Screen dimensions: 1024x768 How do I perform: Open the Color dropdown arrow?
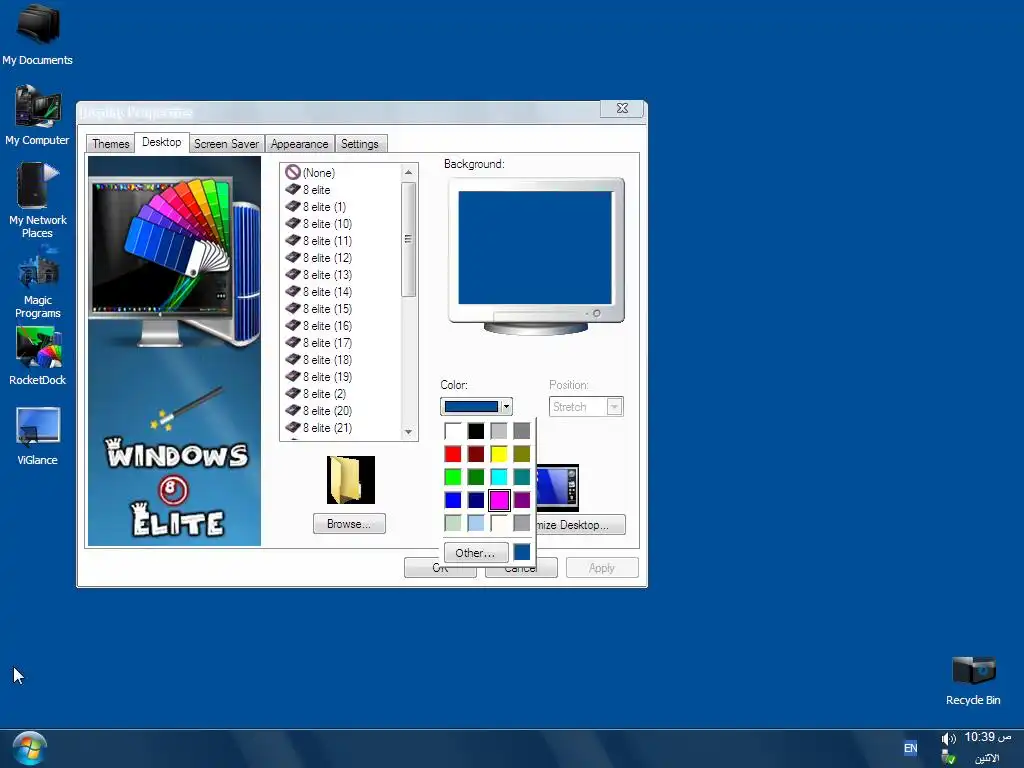505,407
